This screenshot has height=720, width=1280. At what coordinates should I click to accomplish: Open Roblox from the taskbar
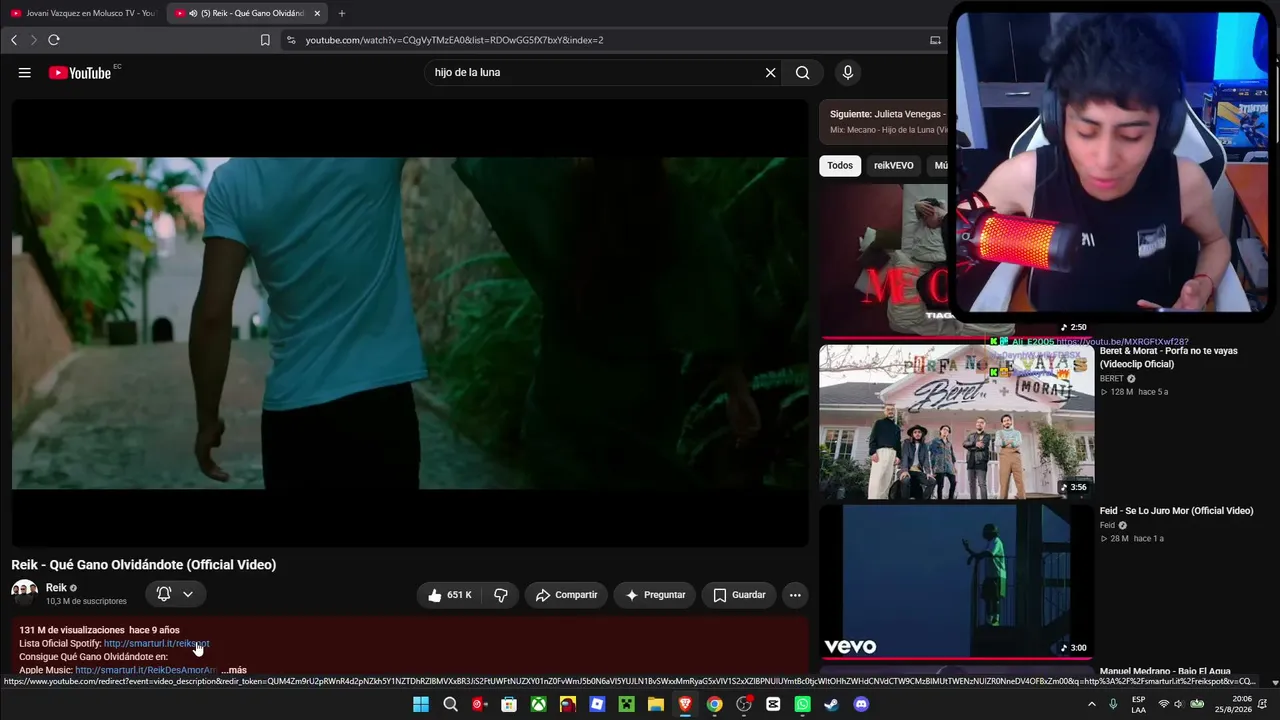(597, 705)
